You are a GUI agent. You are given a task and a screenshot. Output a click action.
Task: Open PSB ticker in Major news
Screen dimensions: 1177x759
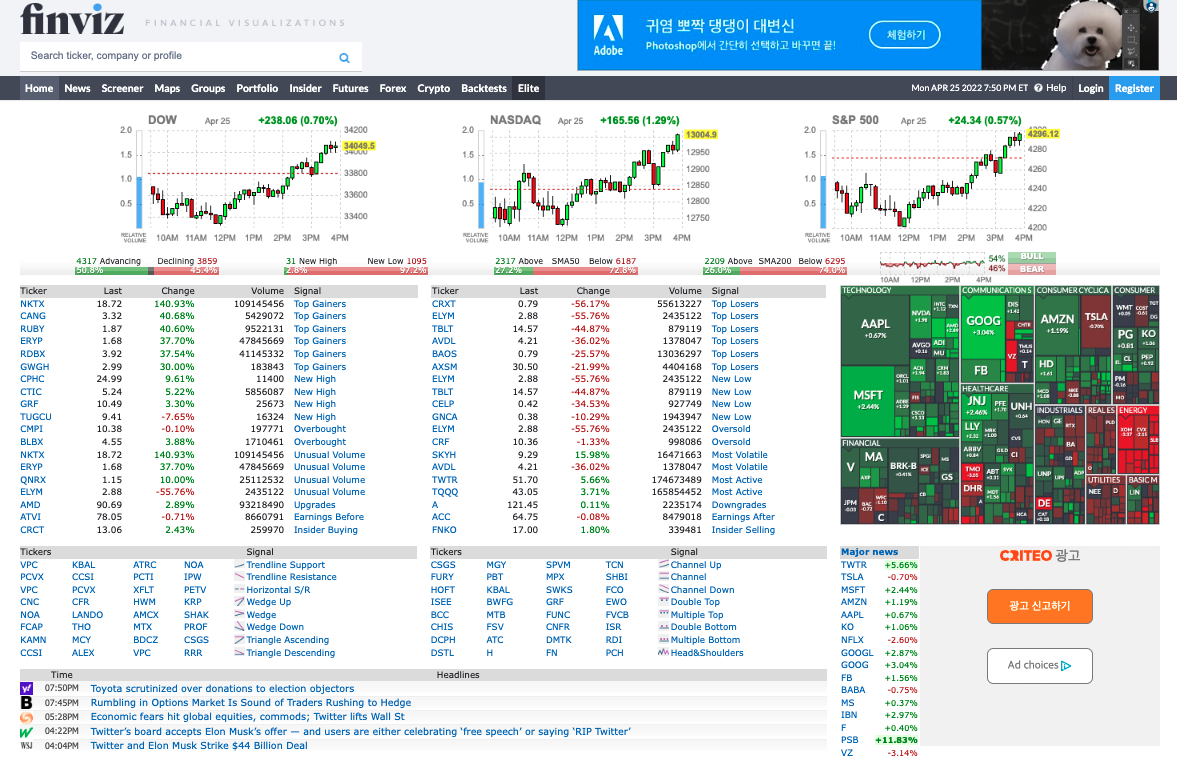pos(849,739)
